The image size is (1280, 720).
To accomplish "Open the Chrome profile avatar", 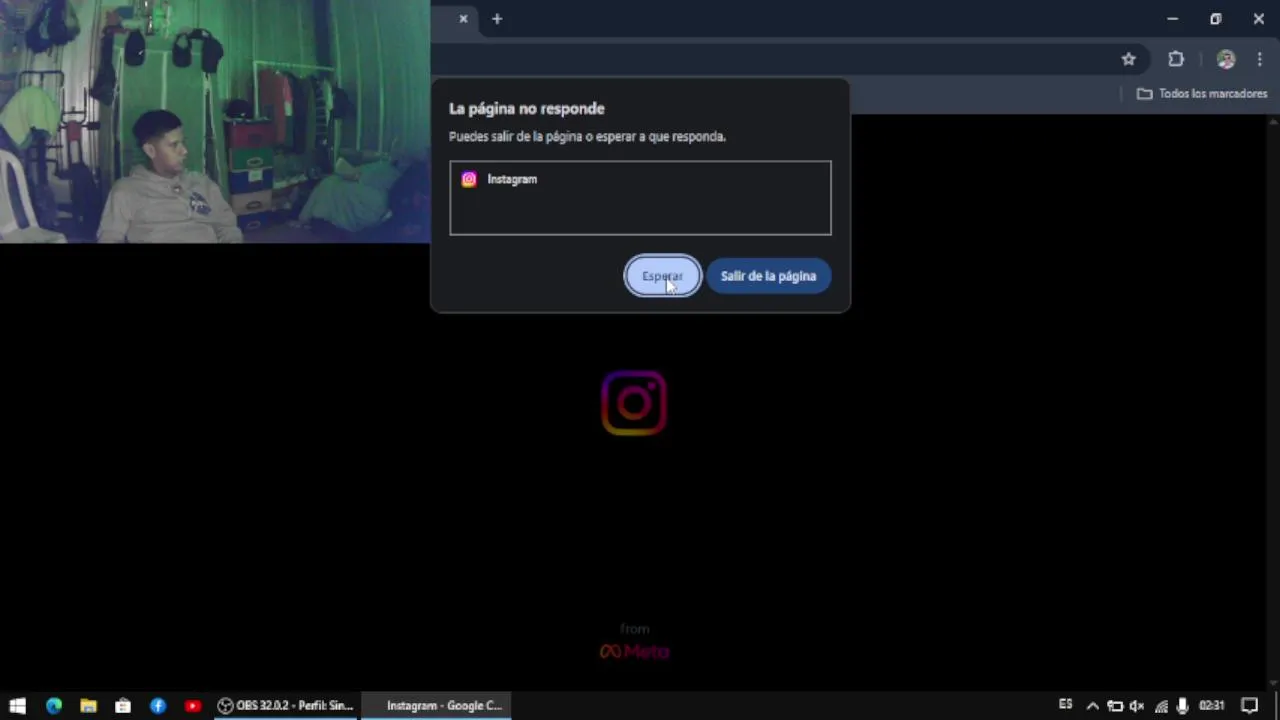I will tap(1226, 59).
